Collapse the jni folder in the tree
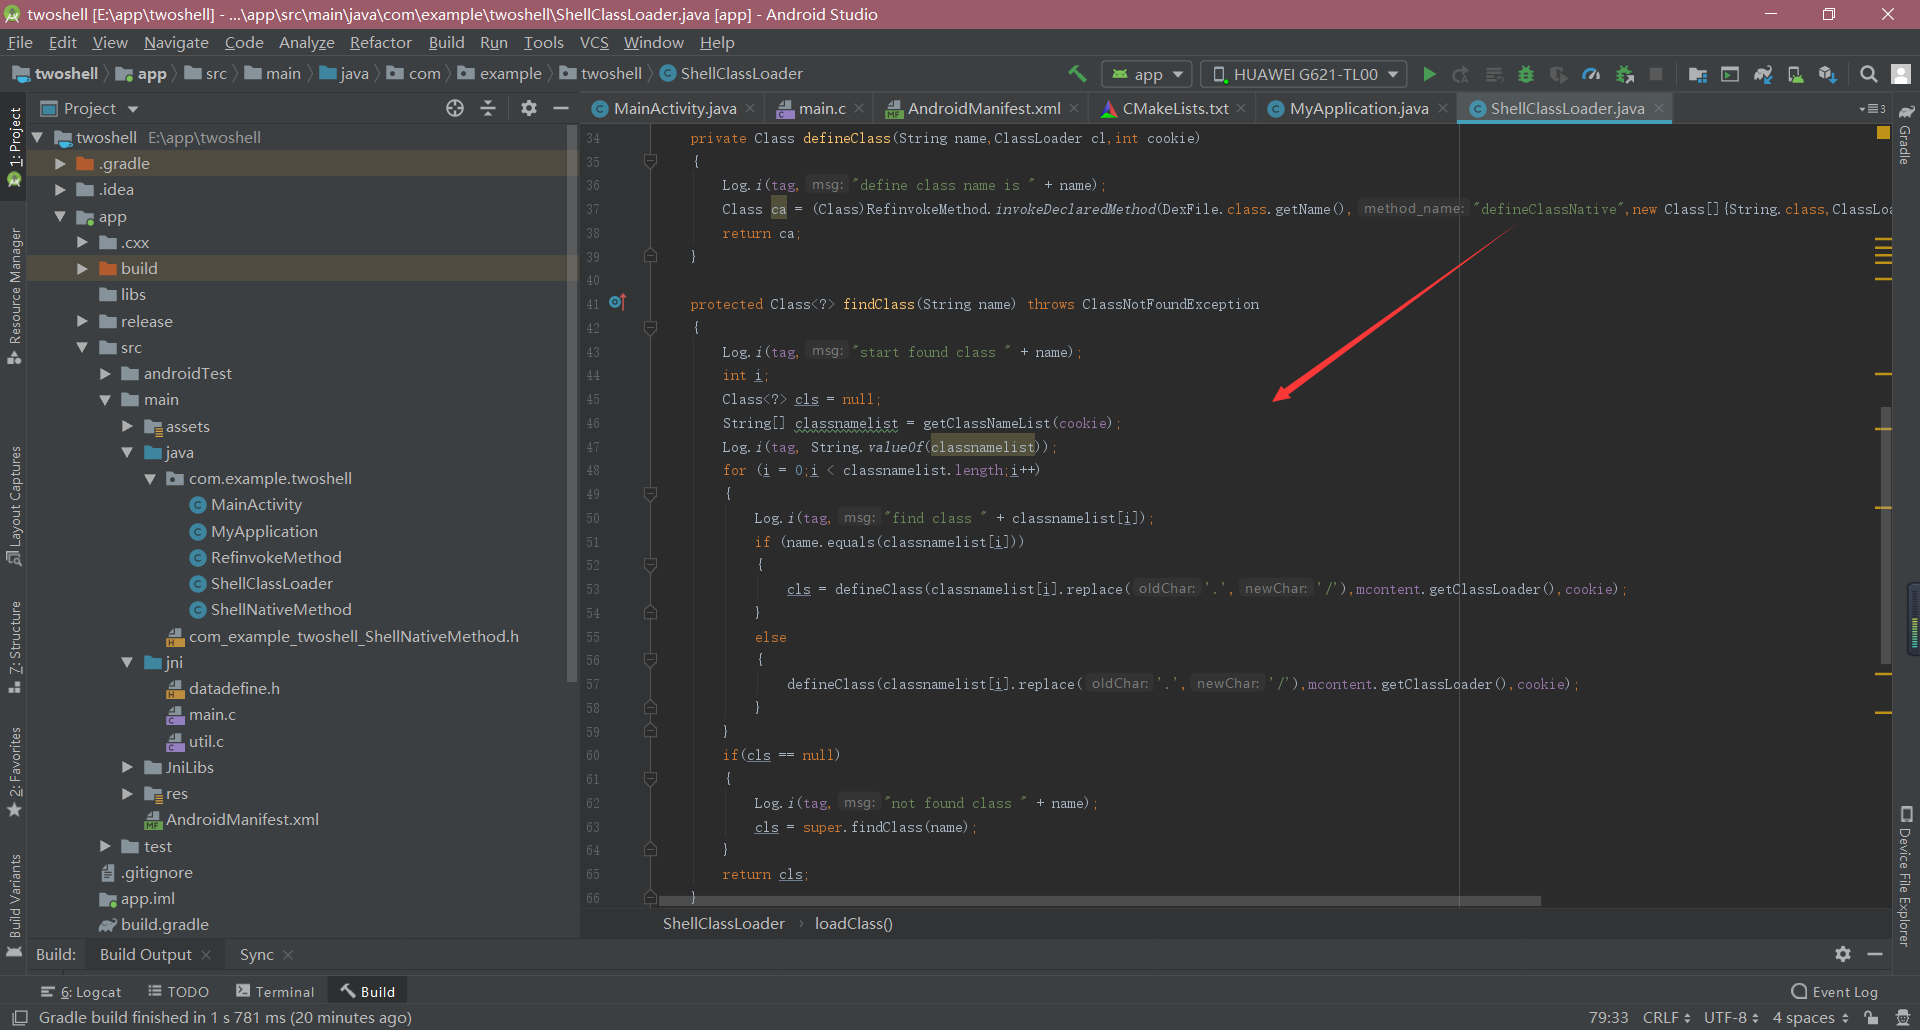 point(127,662)
